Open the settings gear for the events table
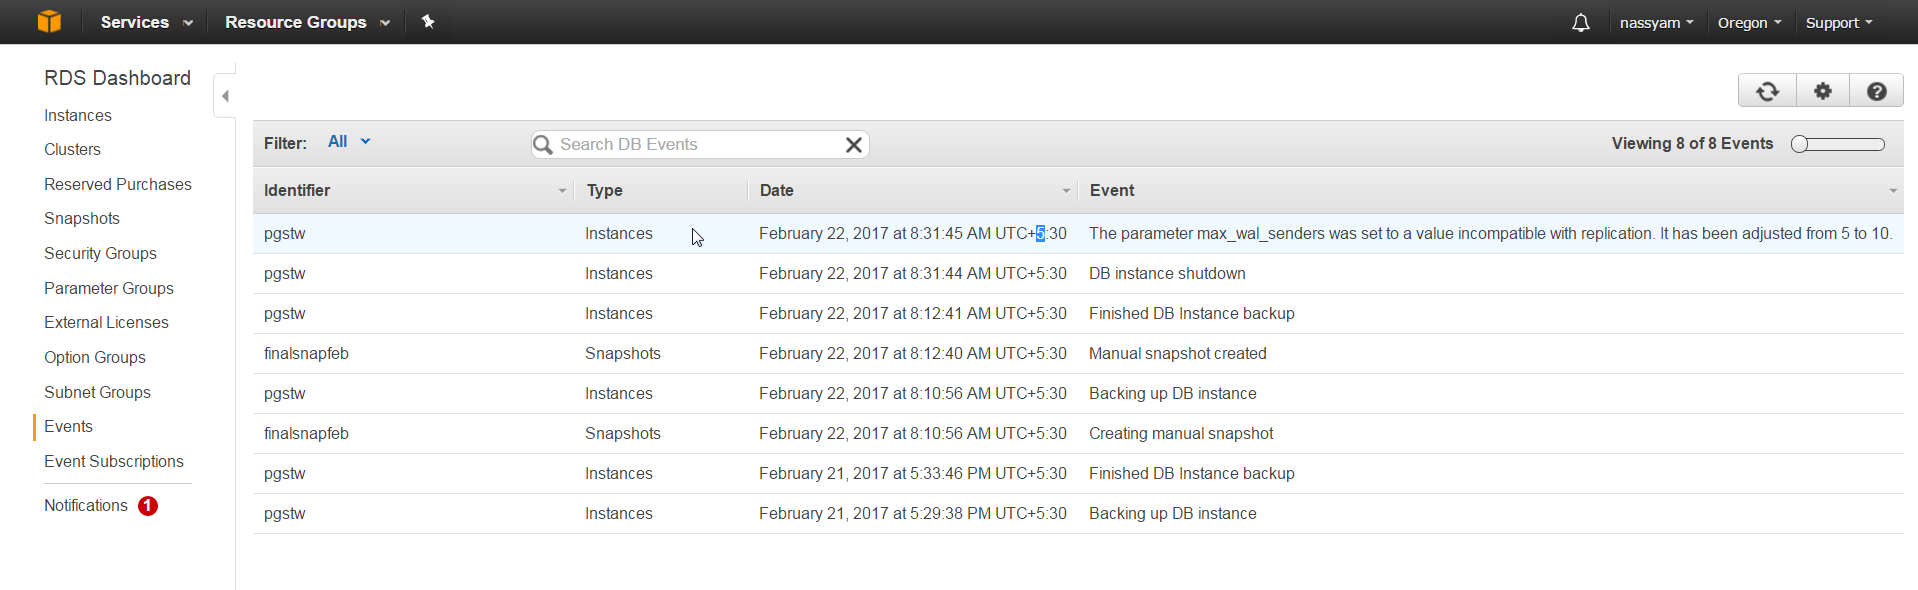 (1823, 91)
